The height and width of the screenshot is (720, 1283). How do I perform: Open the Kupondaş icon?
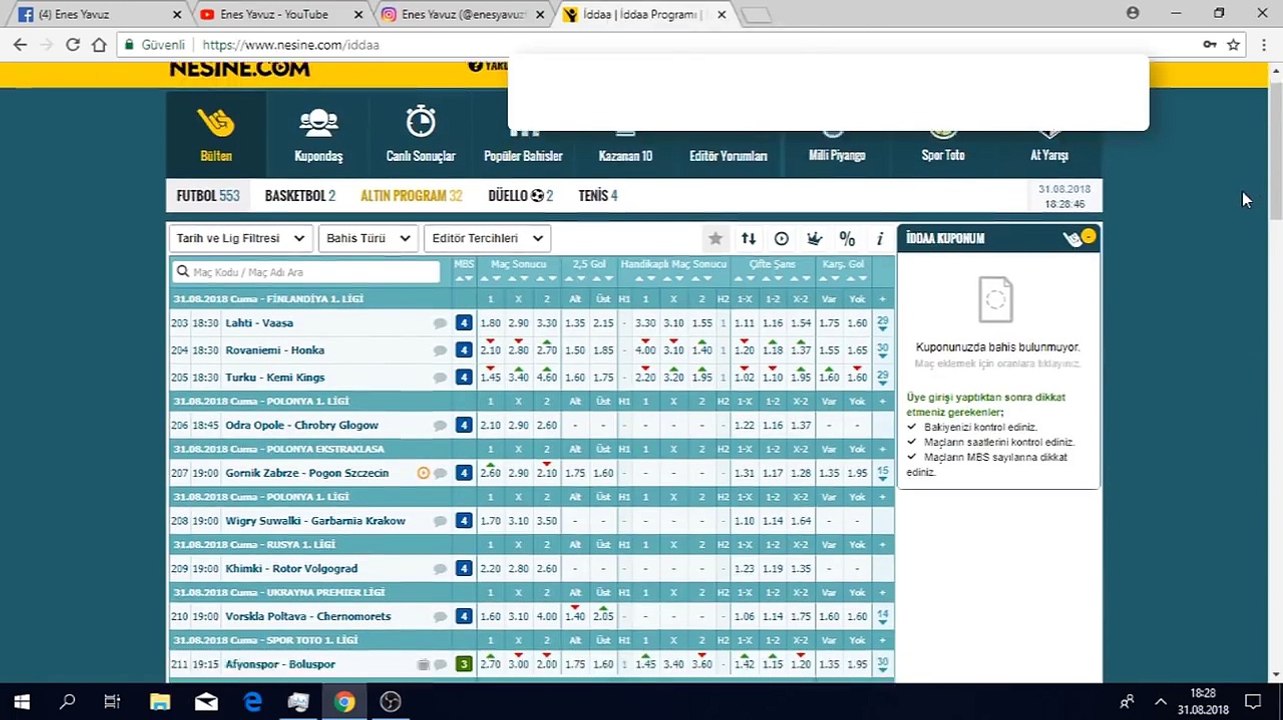318,122
